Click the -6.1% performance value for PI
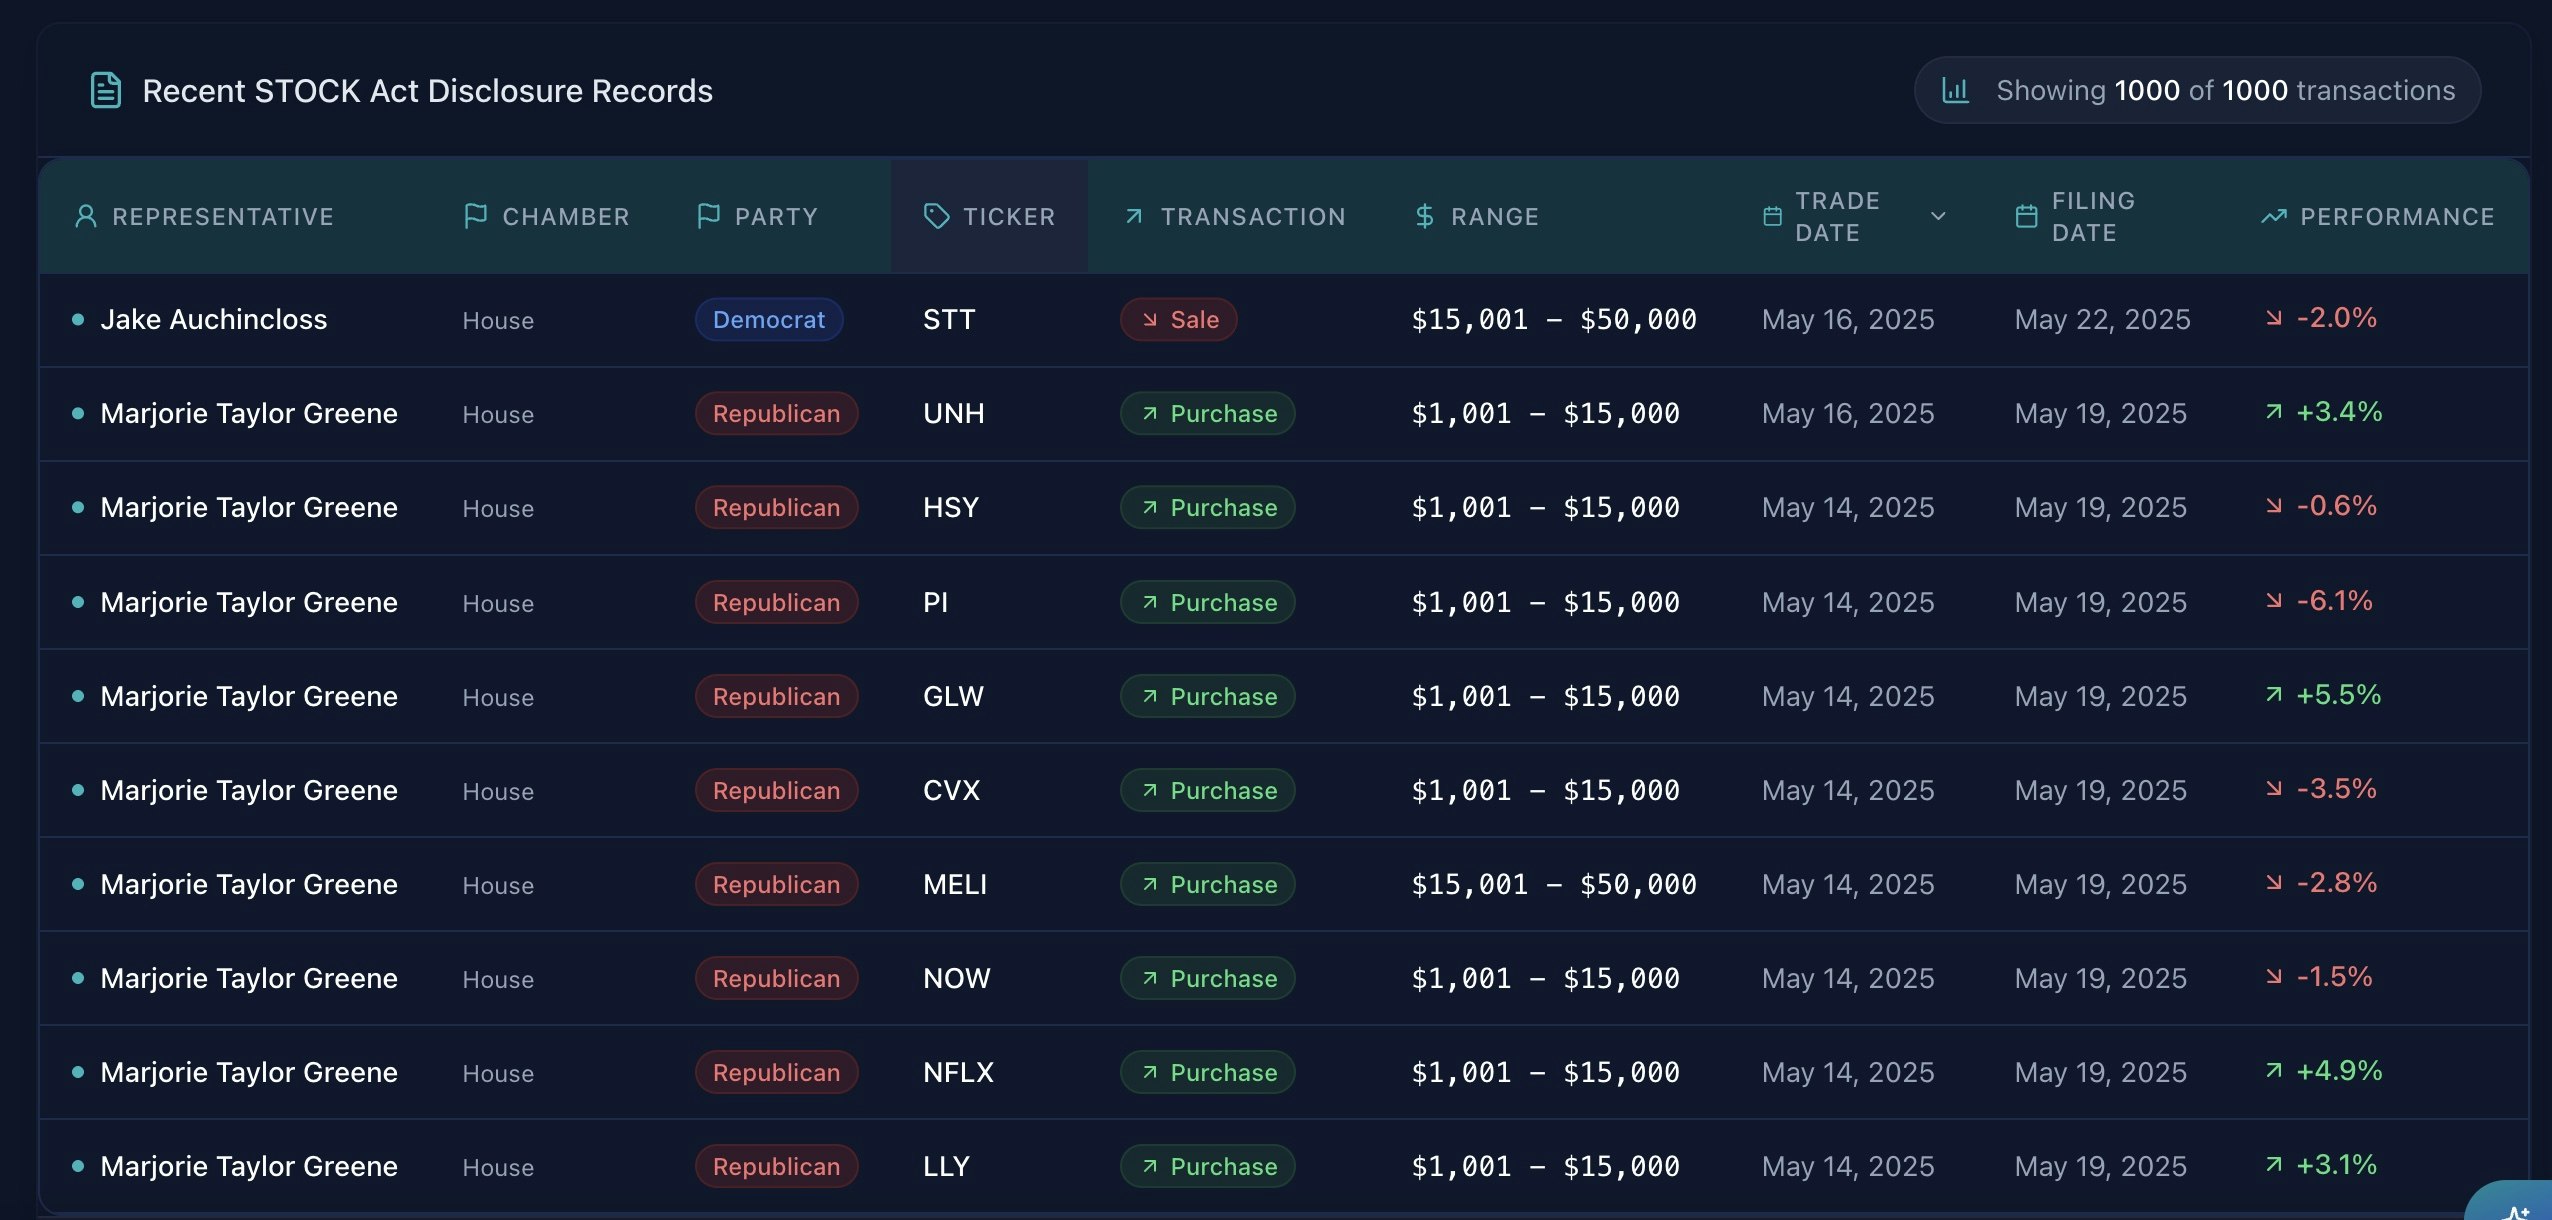Image resolution: width=2552 pixels, height=1220 pixels. (x=2334, y=601)
